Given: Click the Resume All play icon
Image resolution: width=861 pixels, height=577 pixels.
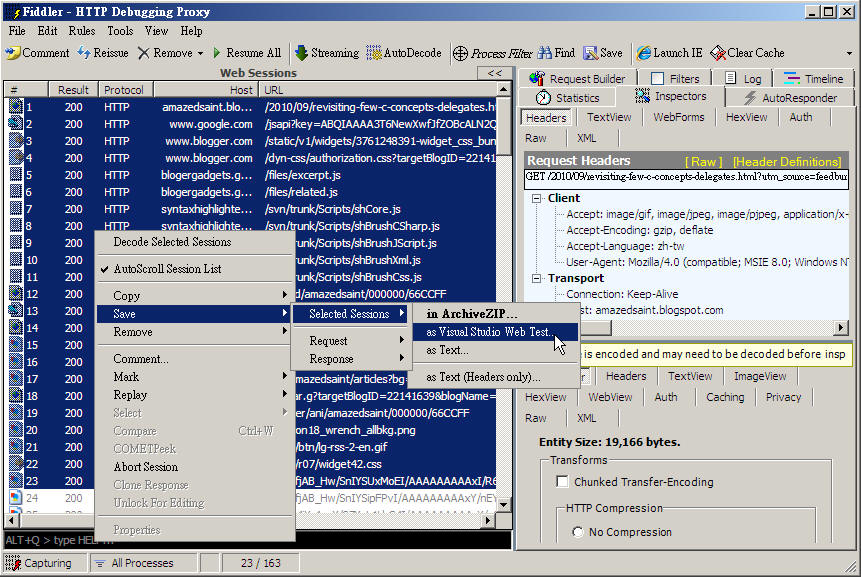Looking at the screenshot, I should point(217,53).
